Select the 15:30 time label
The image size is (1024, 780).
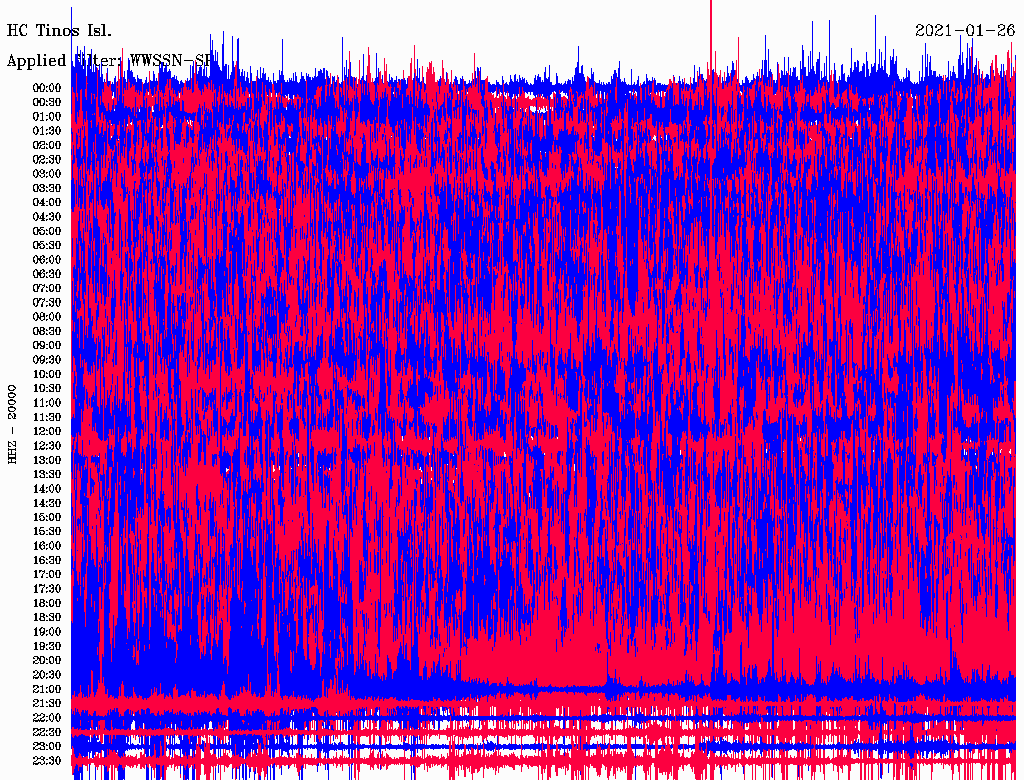46,532
